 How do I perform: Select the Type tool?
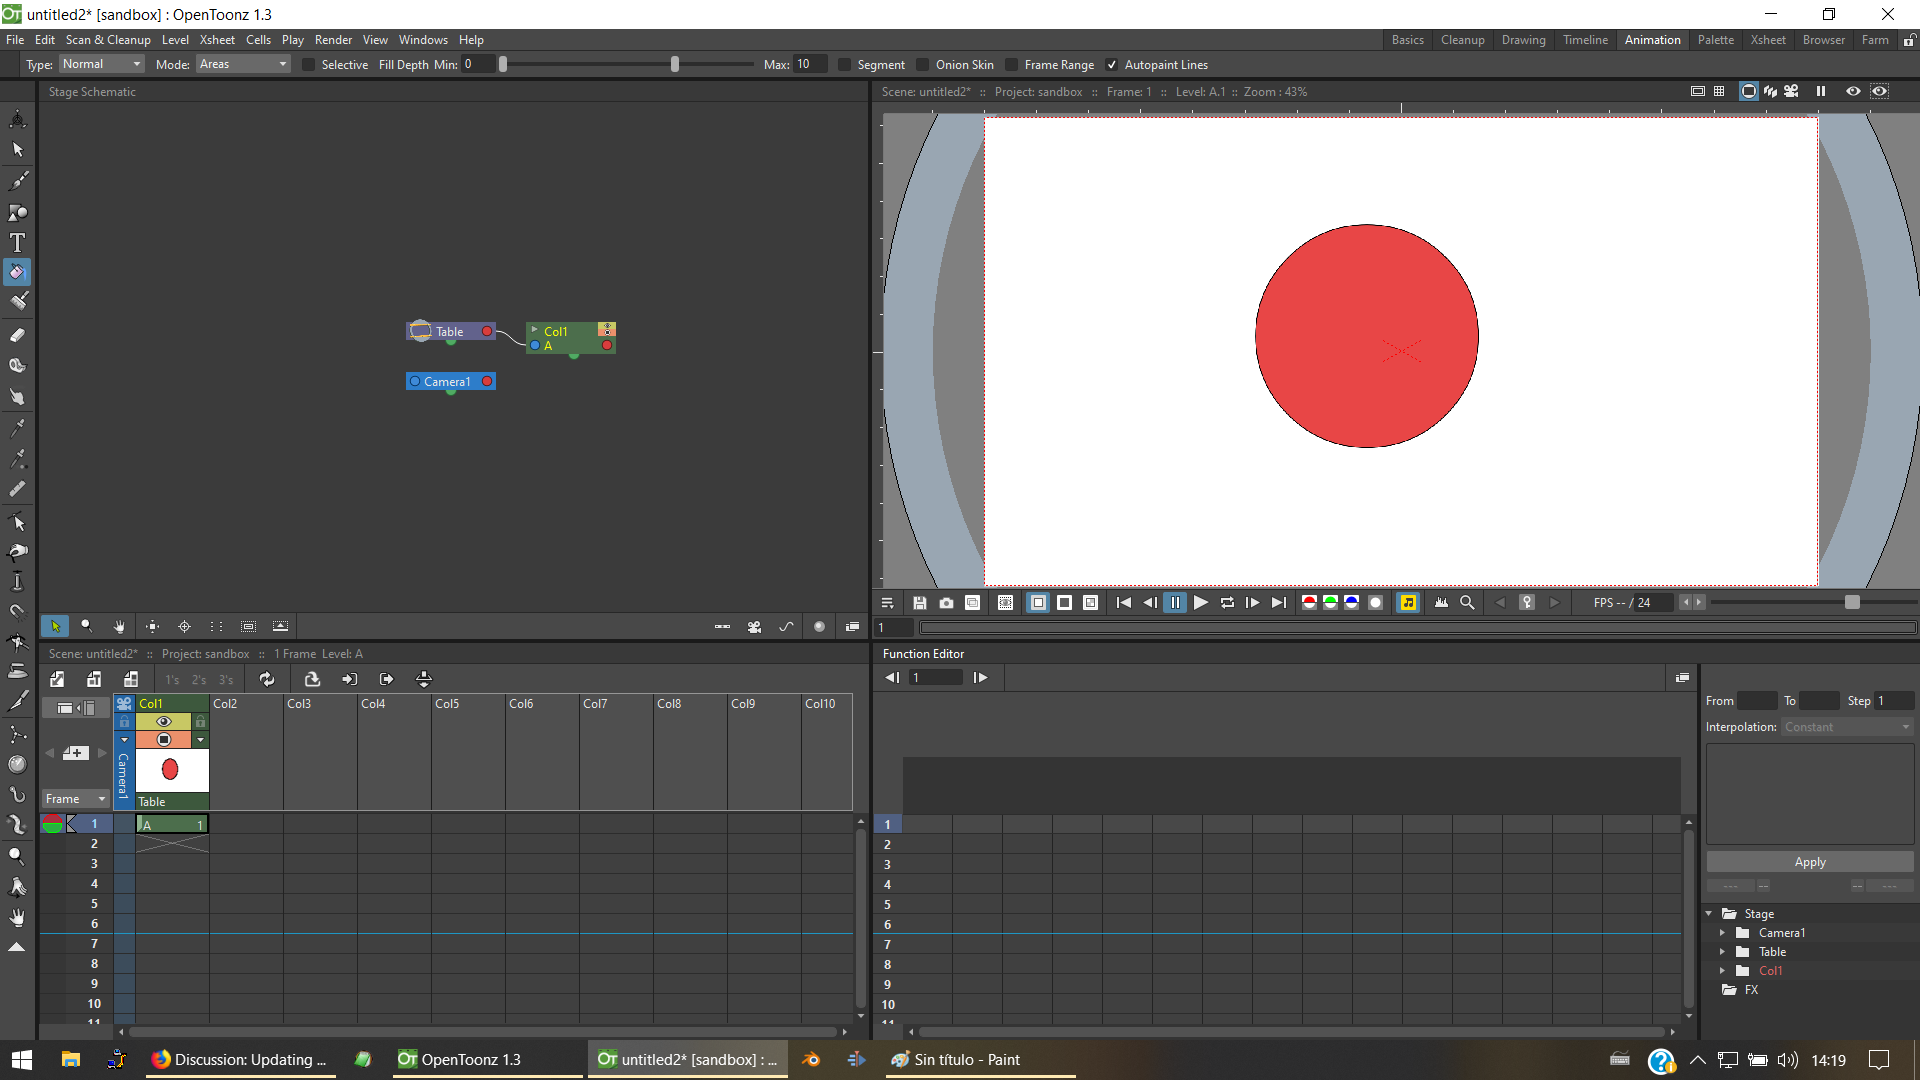point(17,242)
